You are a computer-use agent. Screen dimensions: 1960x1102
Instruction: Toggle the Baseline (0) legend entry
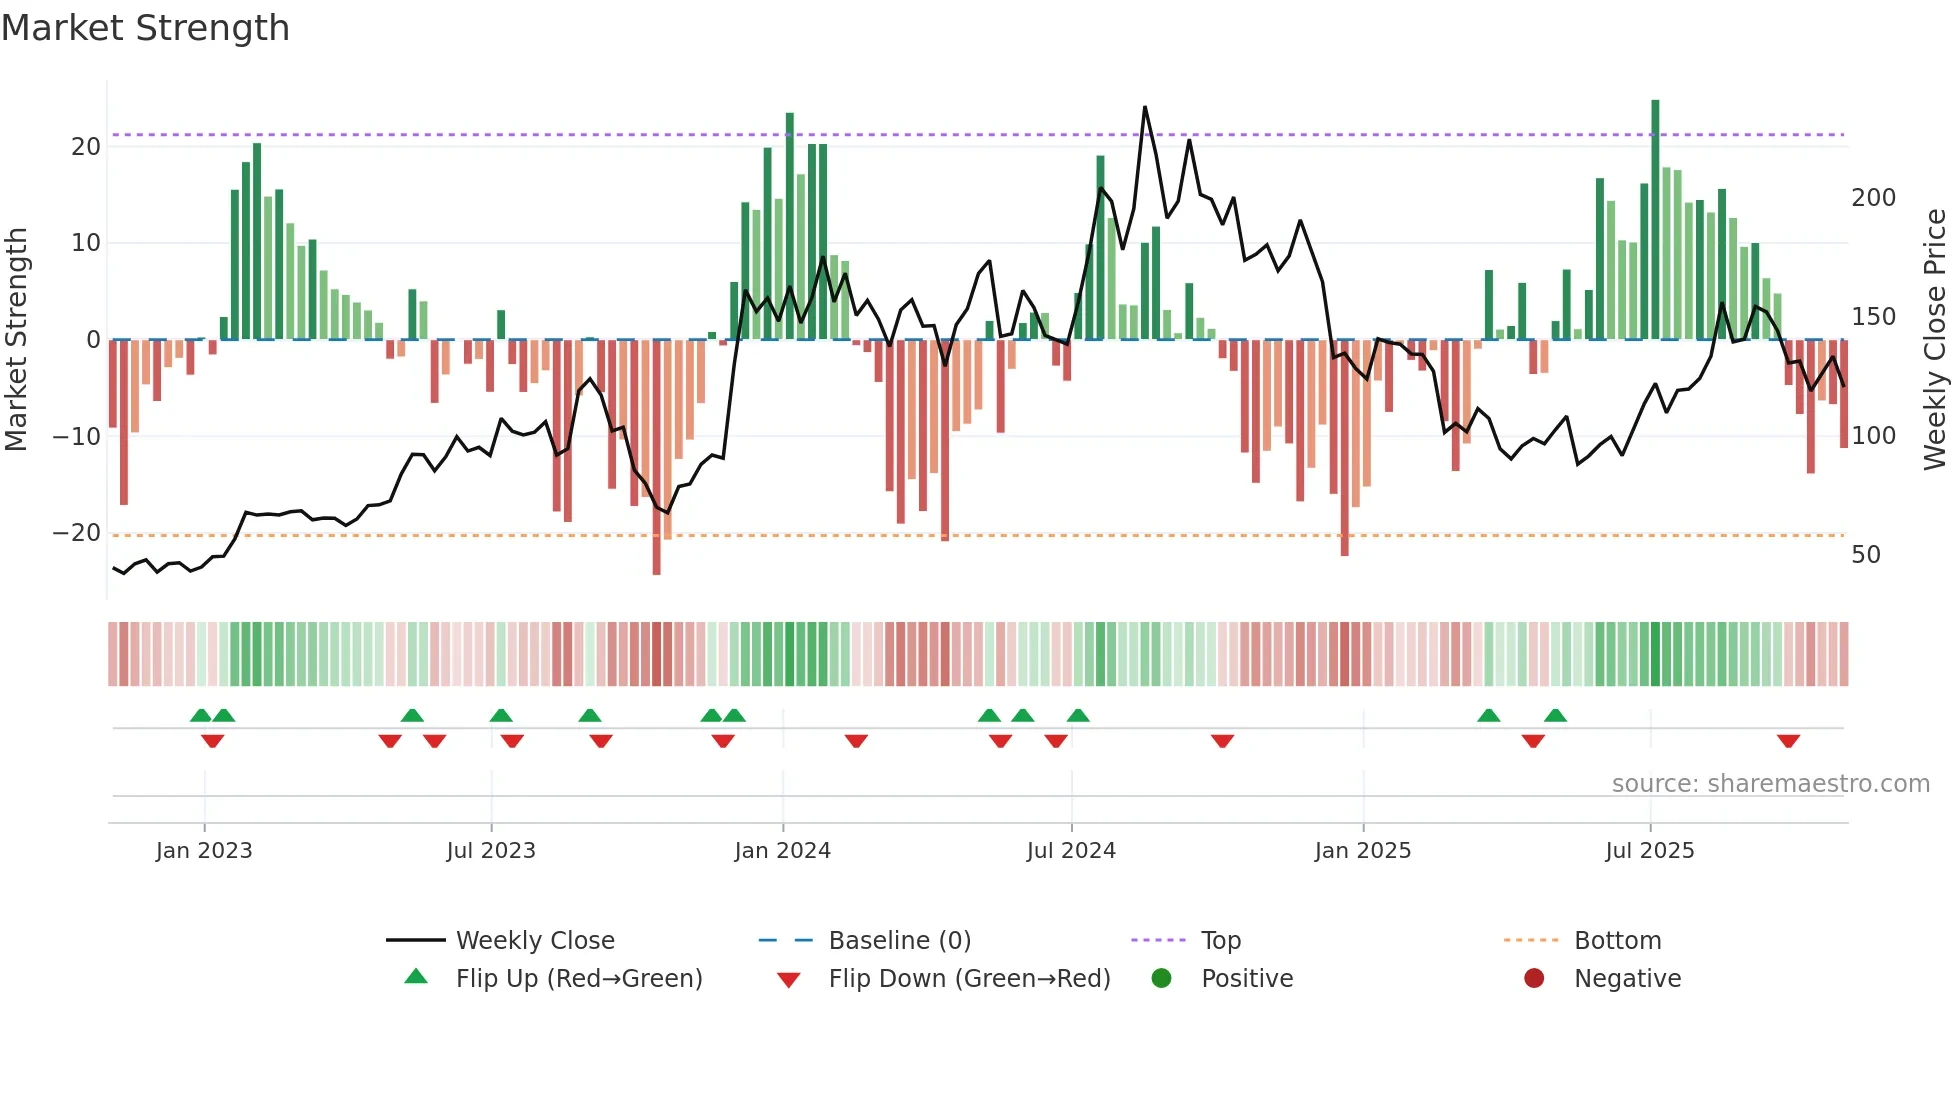(x=899, y=940)
